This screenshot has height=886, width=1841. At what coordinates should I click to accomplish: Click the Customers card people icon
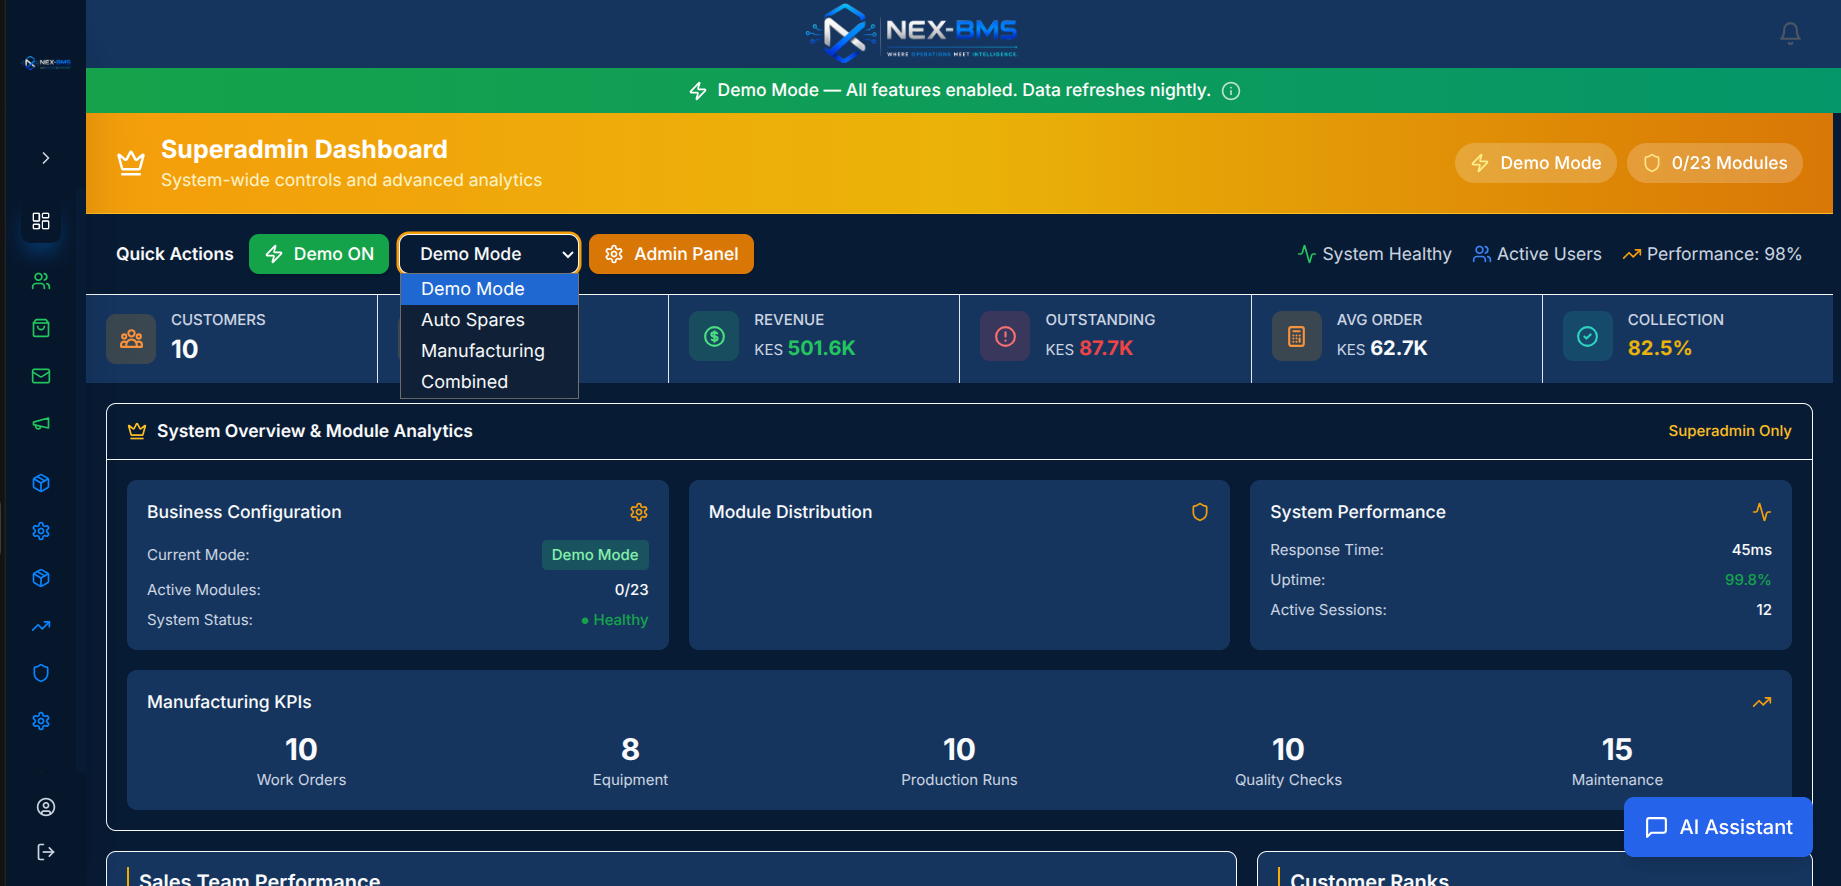[131, 338]
